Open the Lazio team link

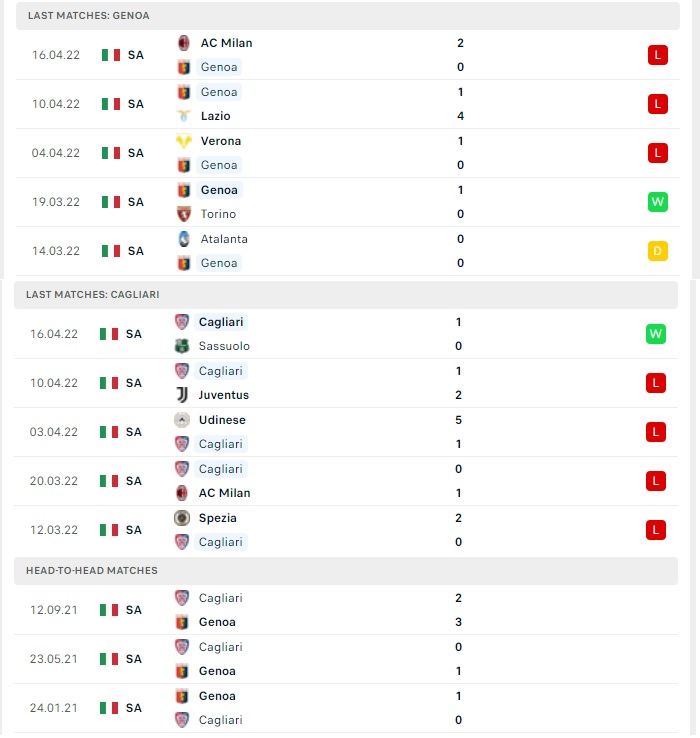click(216, 116)
